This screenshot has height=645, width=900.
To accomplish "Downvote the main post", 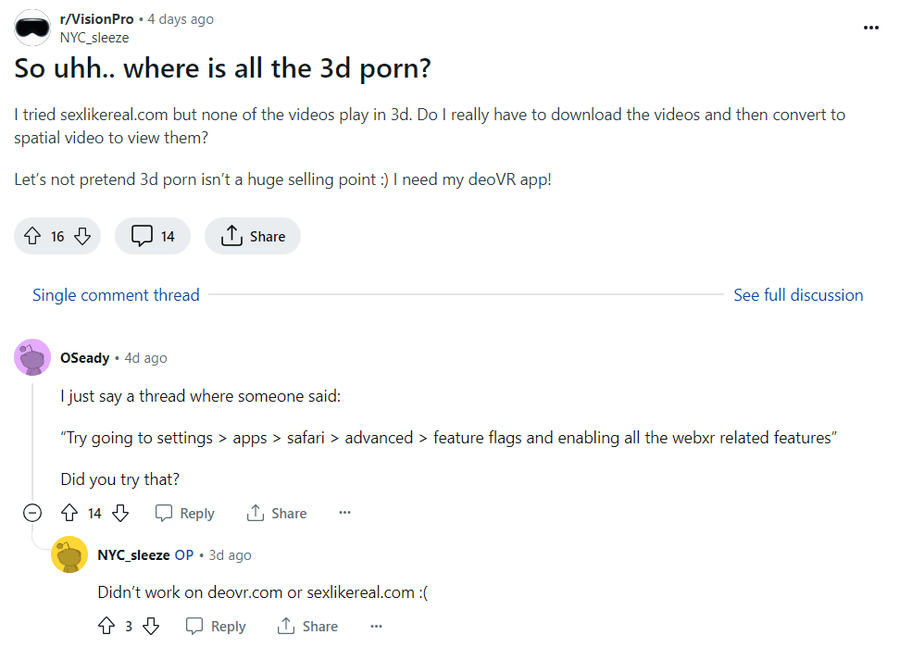I will (83, 236).
